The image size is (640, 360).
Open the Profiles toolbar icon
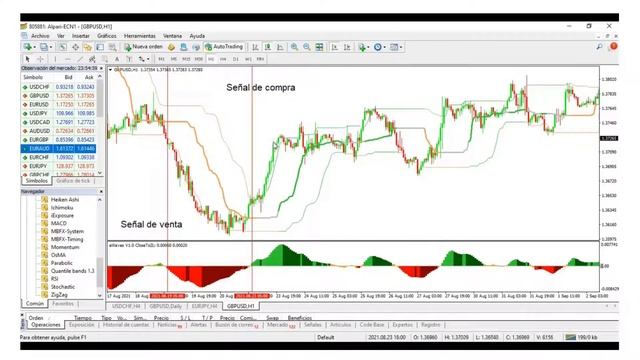43,47
